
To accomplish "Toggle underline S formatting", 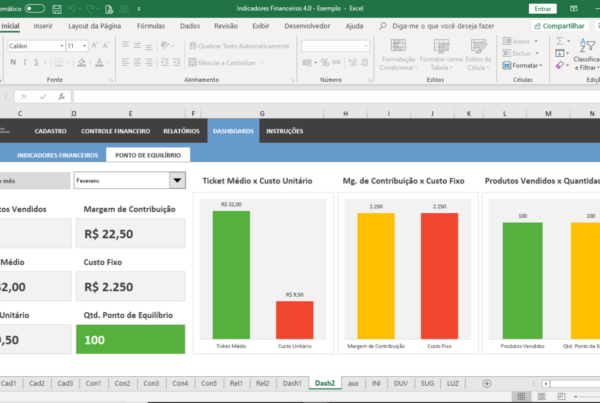I will (36, 62).
